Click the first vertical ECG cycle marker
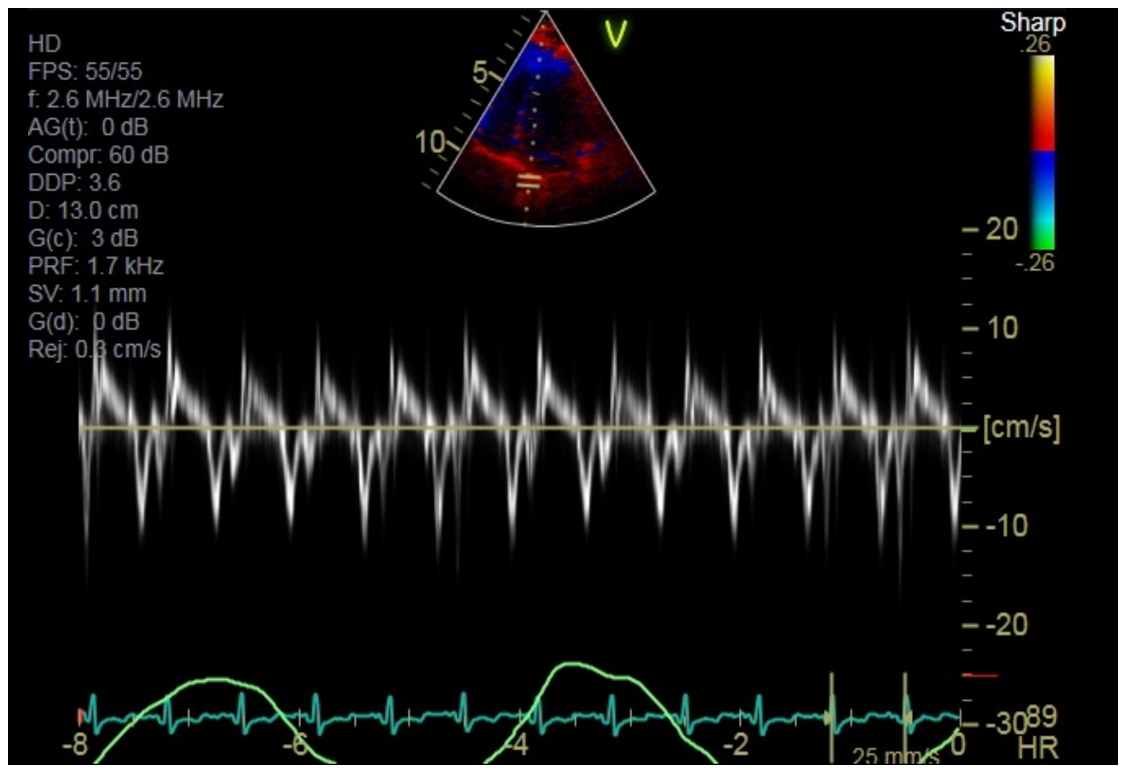 click(x=831, y=715)
